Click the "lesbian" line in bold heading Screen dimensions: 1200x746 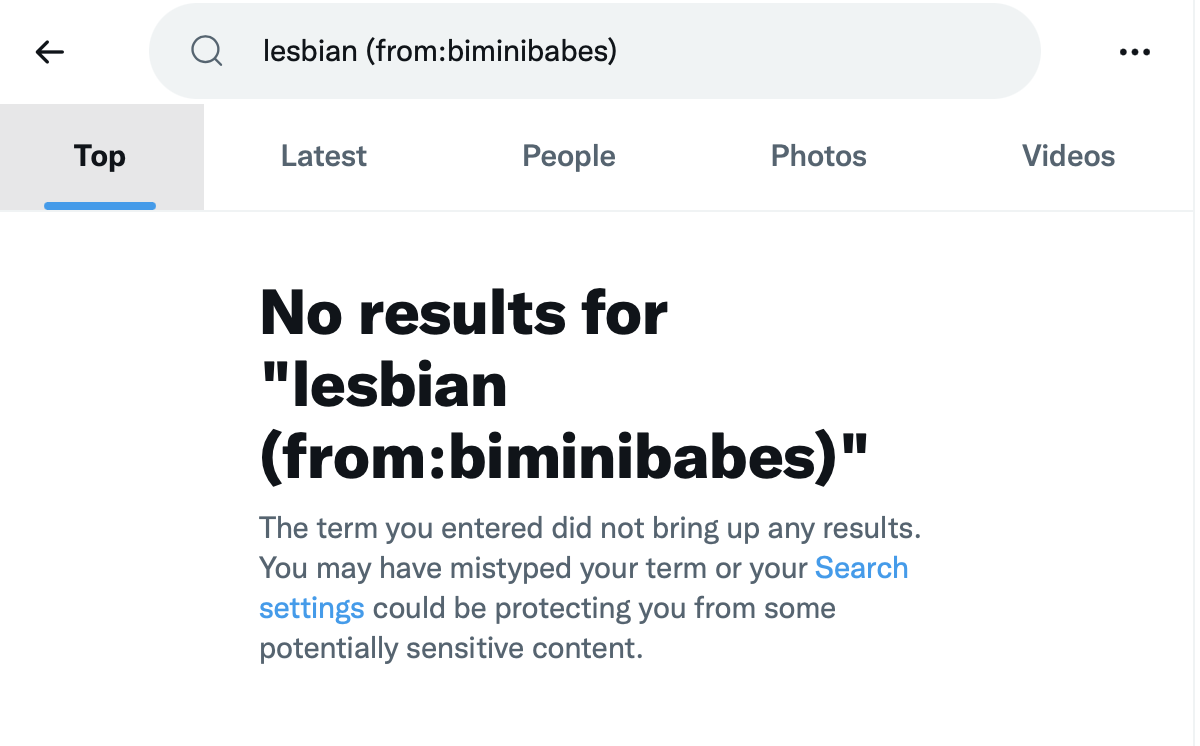coord(383,386)
